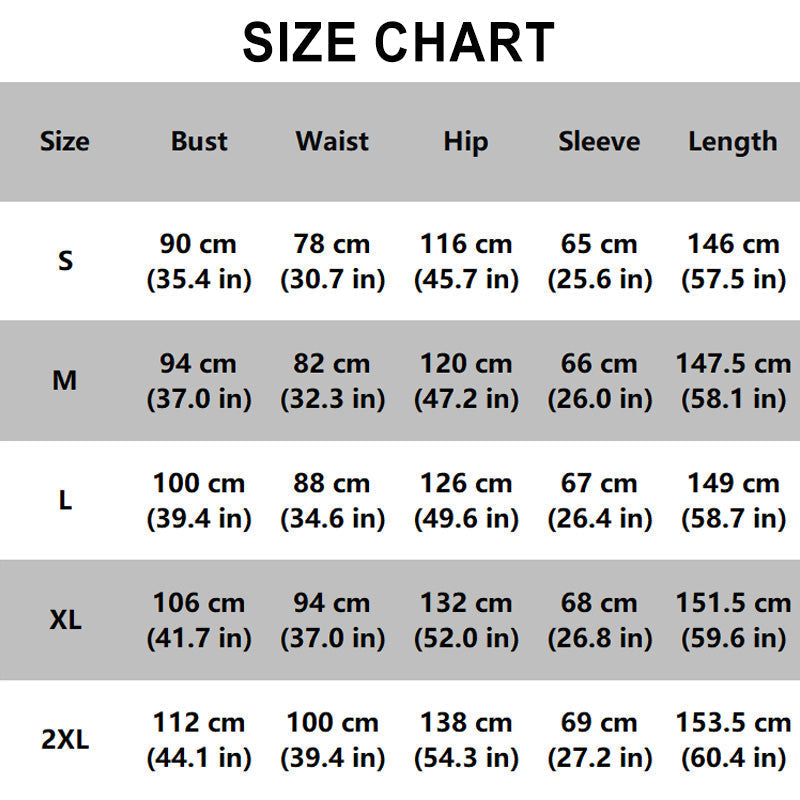Select the Length column header
This screenshot has width=800, height=800.
pos(732,142)
